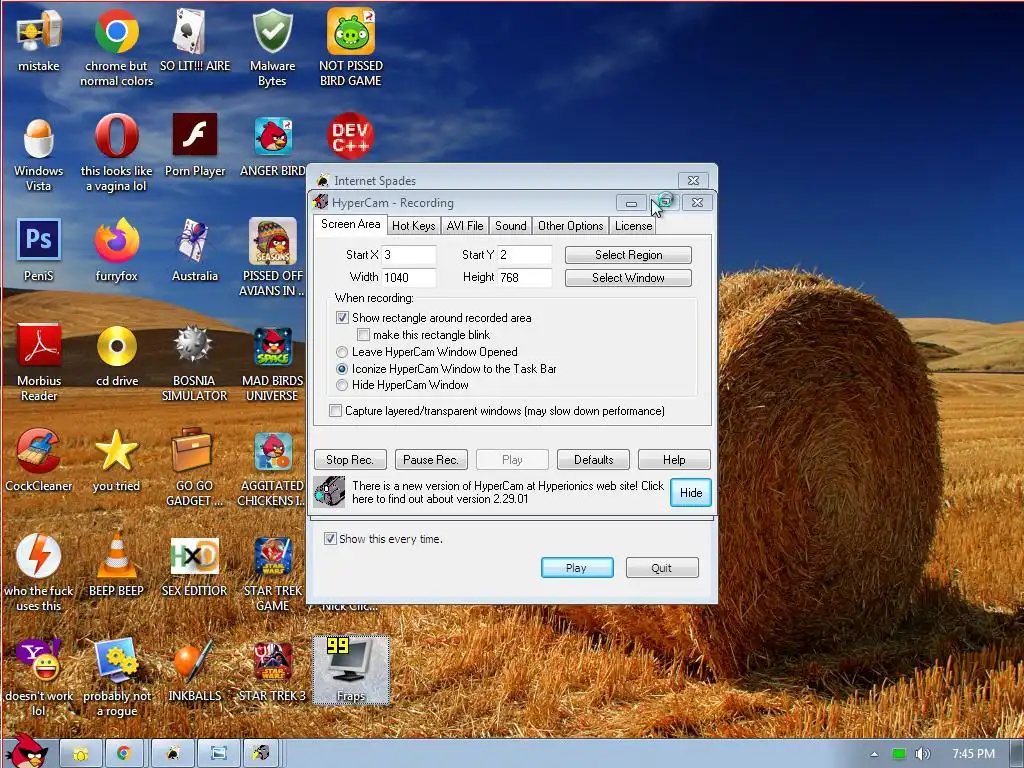Go to the Other Options tab
1024x768 pixels.
pyautogui.click(x=571, y=225)
